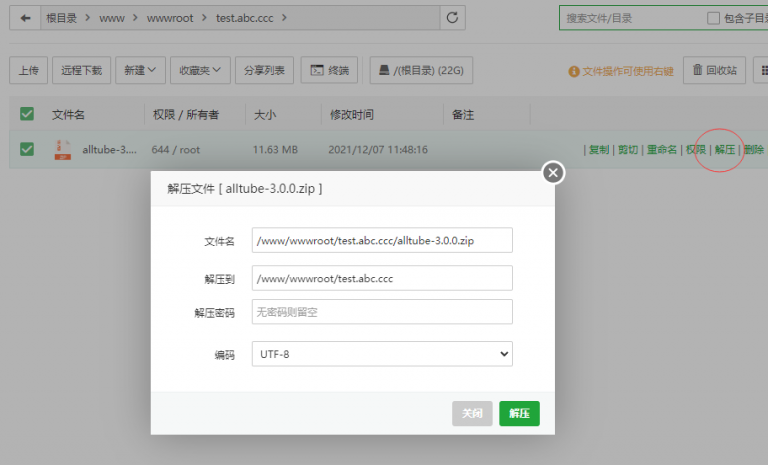Image resolution: width=768 pixels, height=465 pixels.
Task: Click the gray 关闭 button
Action: pos(472,413)
